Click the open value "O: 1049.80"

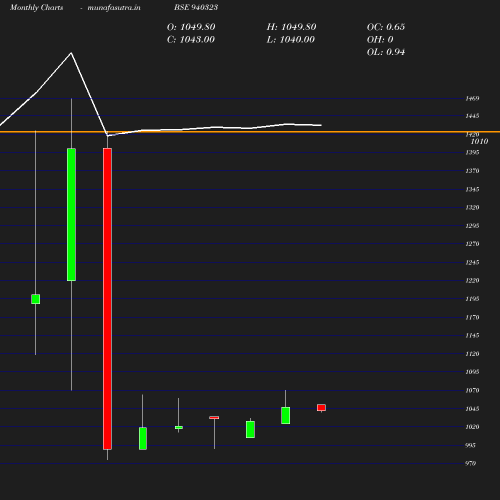point(191,27)
